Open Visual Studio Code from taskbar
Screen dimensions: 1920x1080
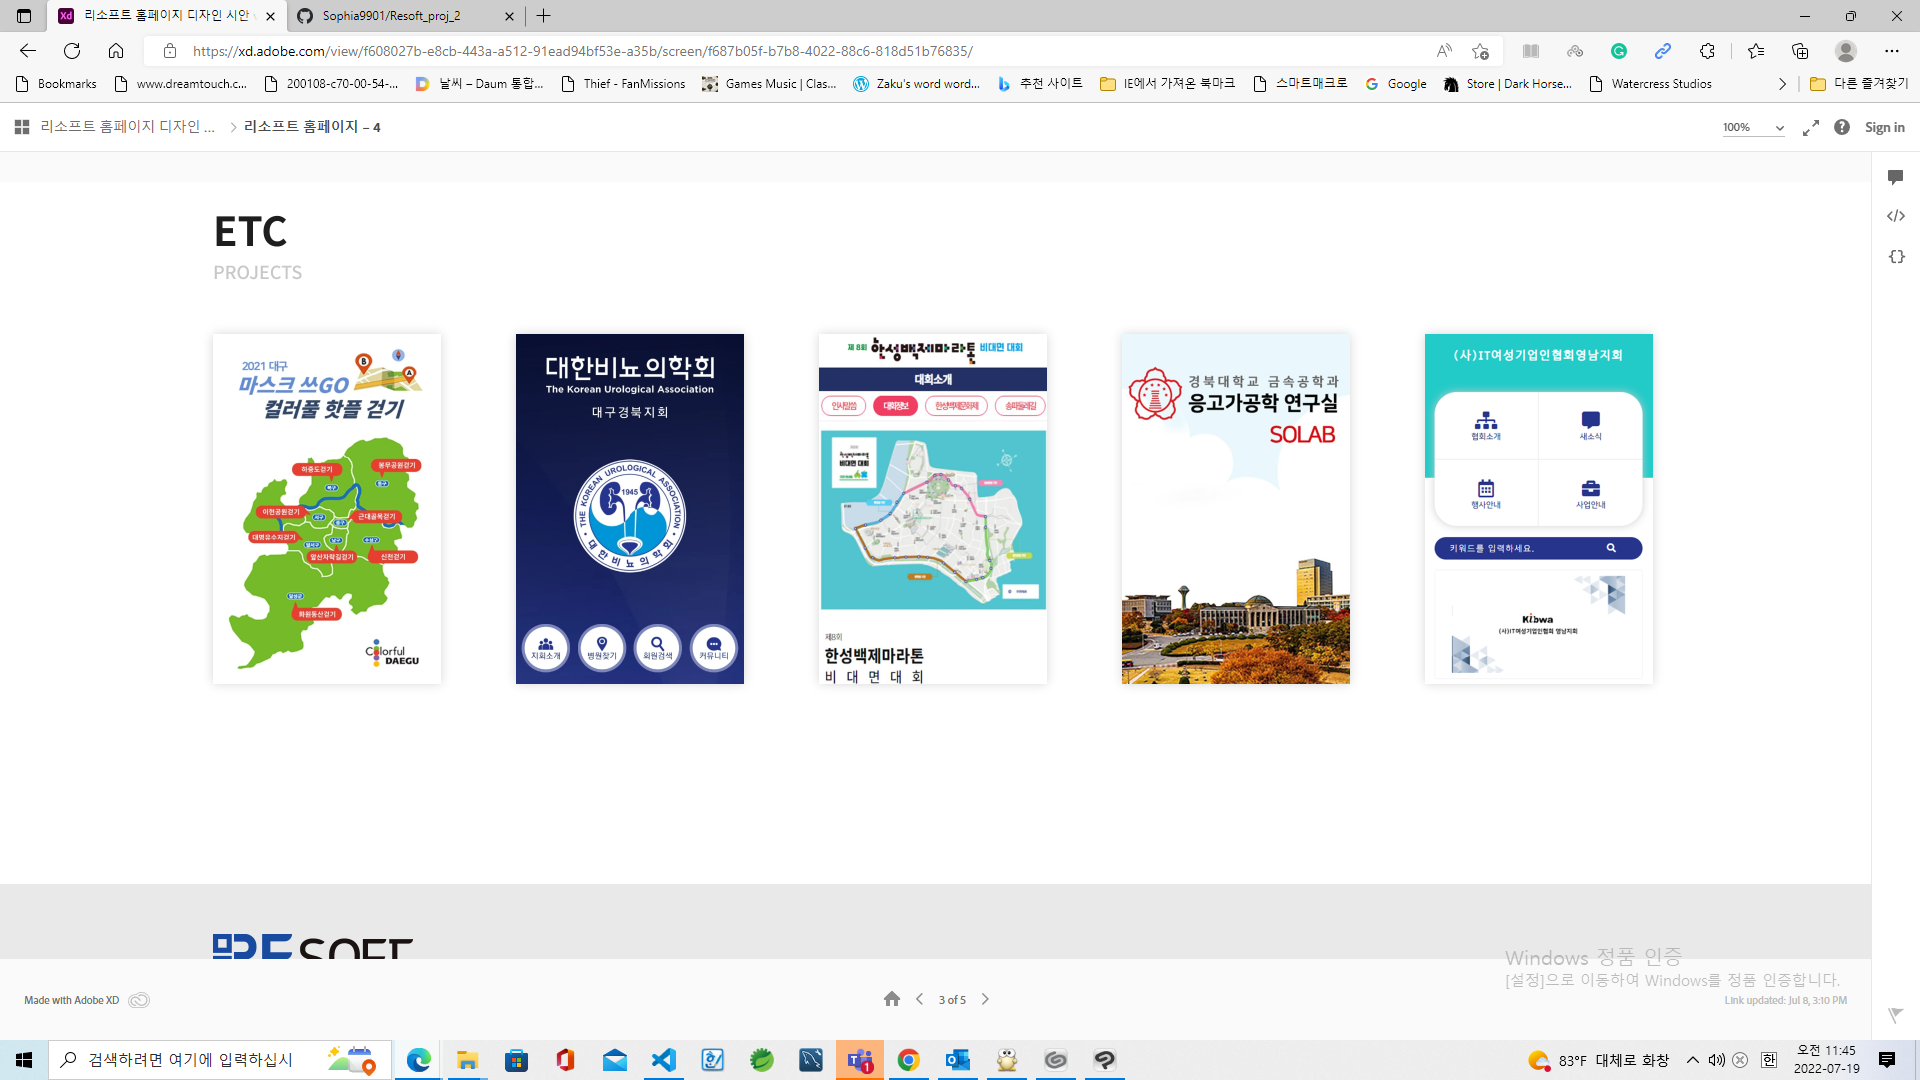click(663, 1060)
